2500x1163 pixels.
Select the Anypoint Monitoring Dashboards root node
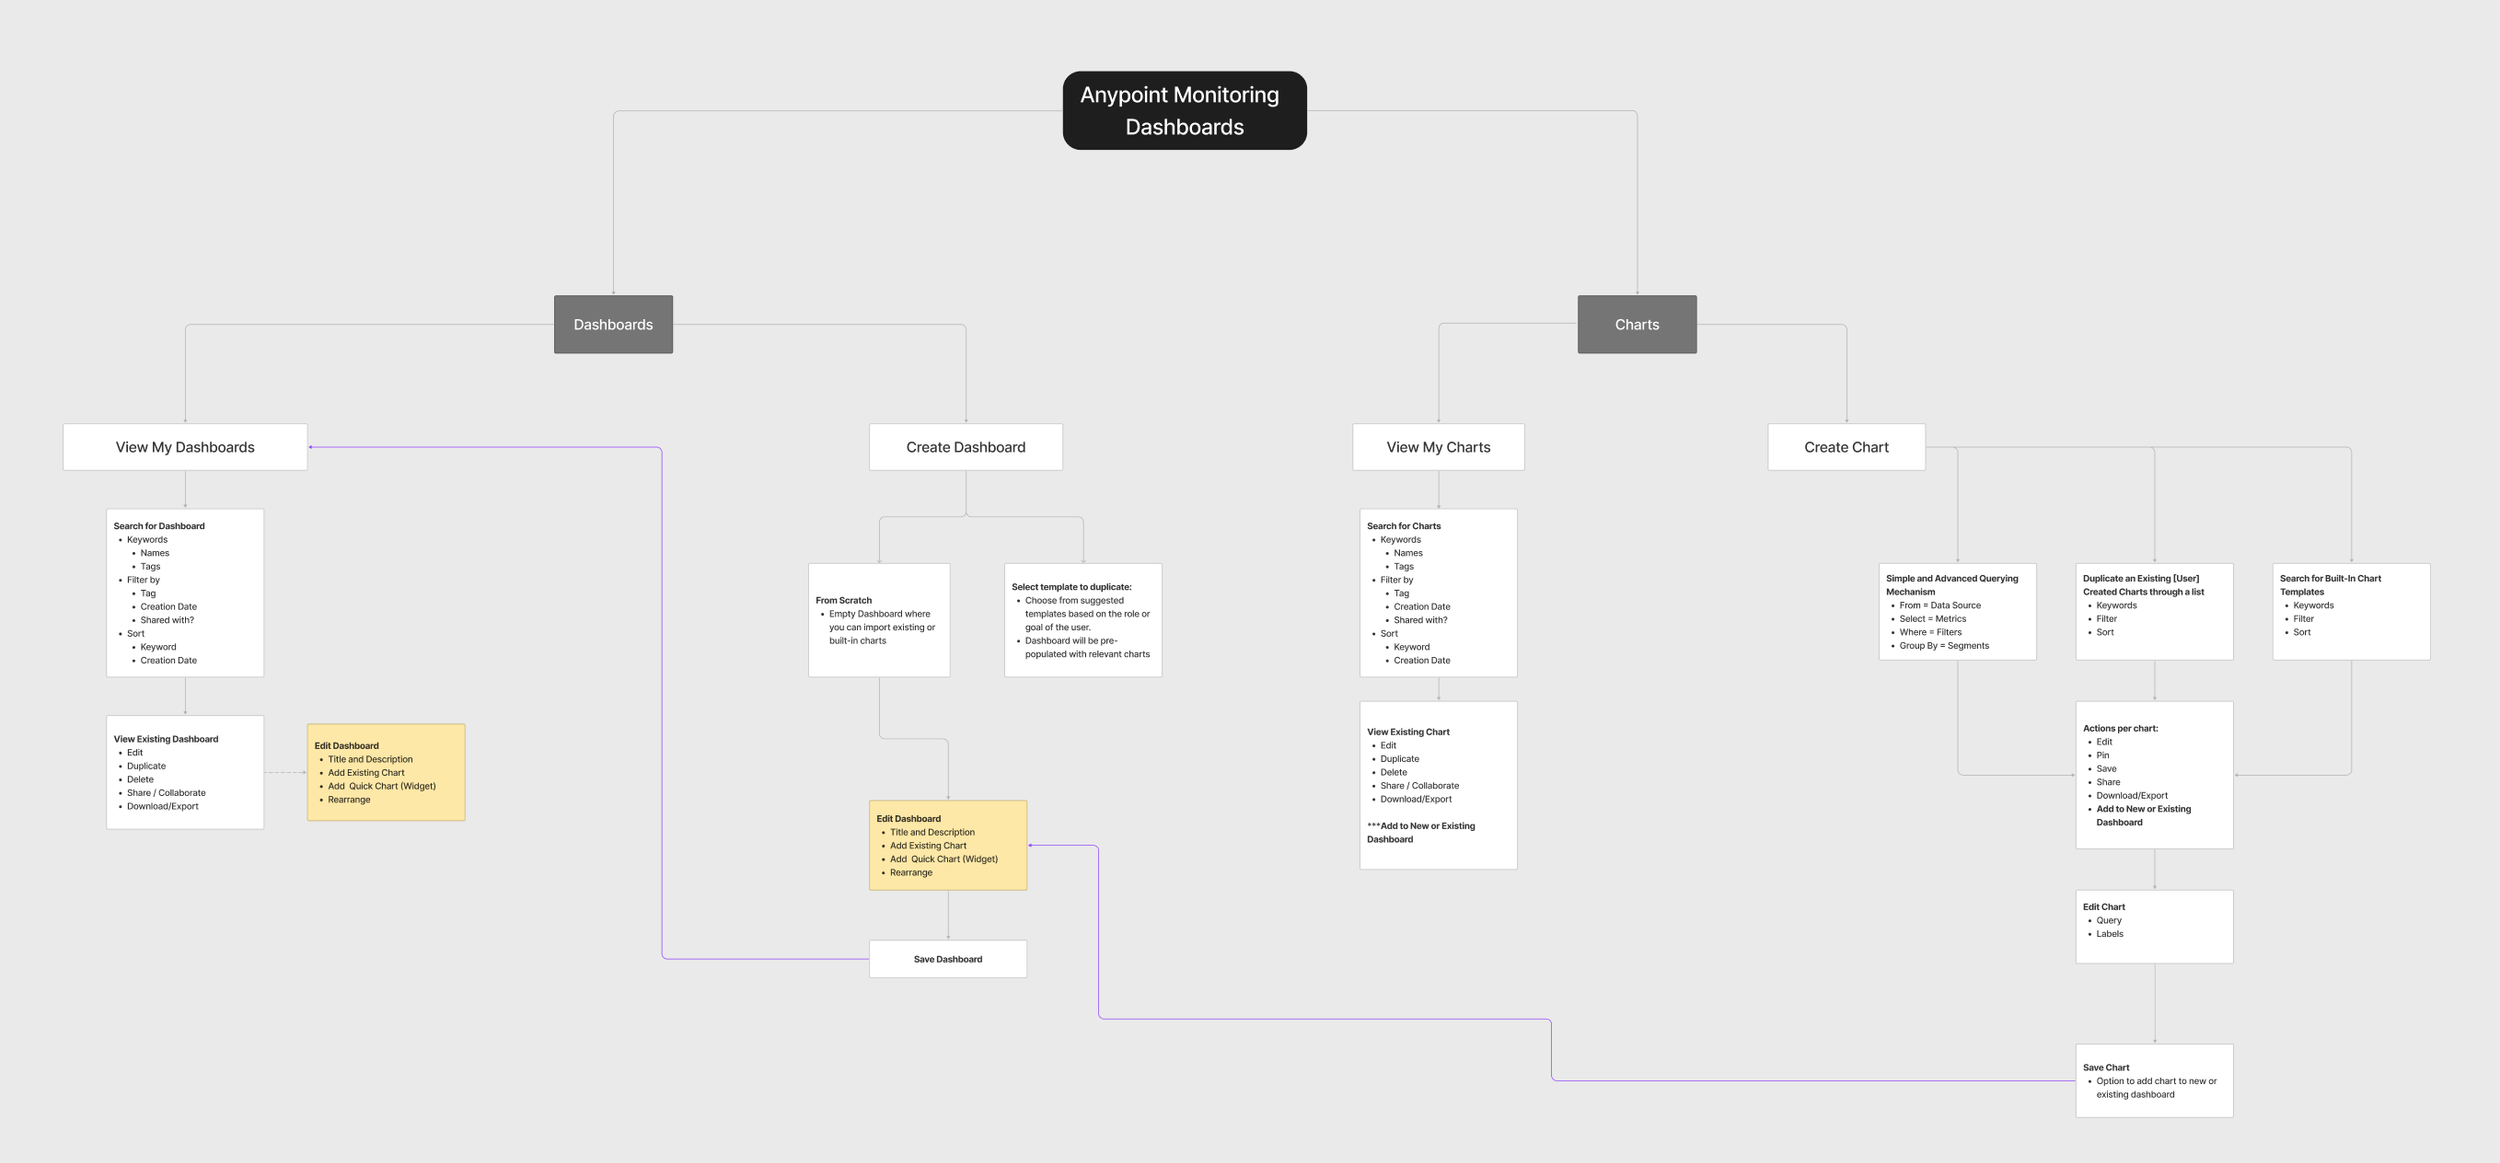[1184, 110]
